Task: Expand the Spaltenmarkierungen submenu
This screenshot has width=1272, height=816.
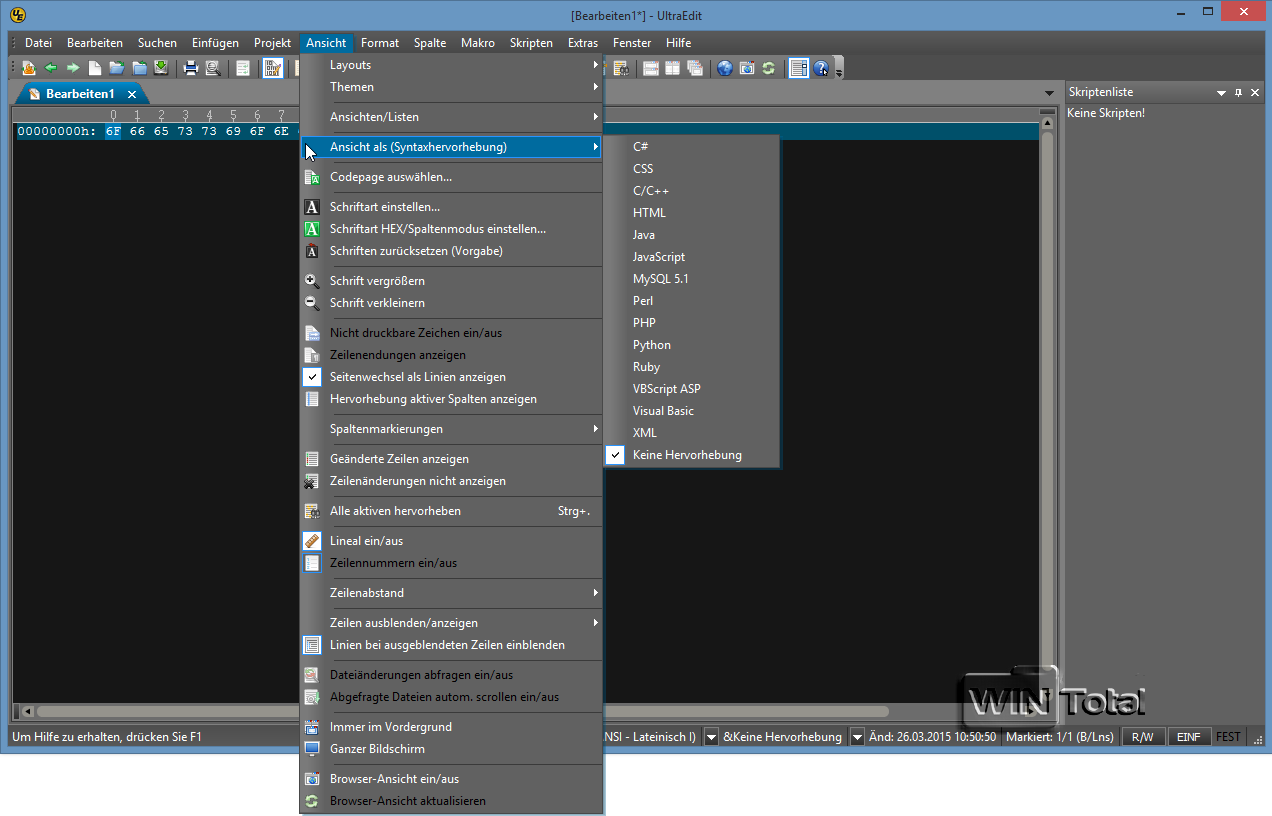Action: coord(452,429)
